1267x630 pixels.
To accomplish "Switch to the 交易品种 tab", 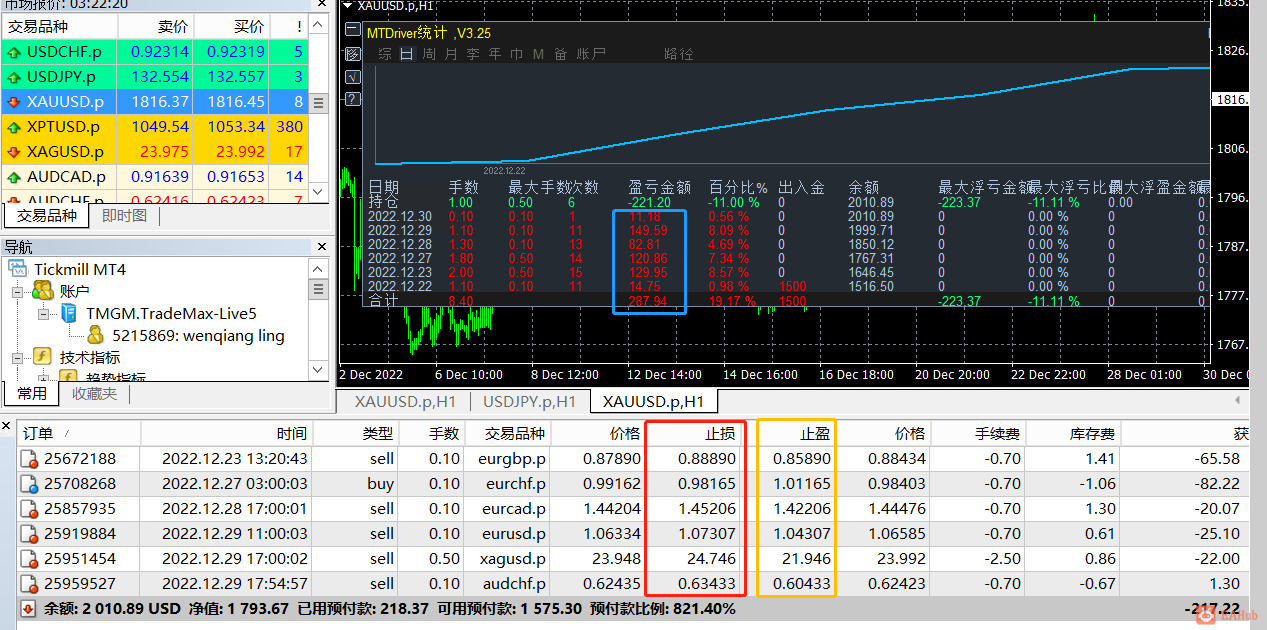I will [47, 215].
